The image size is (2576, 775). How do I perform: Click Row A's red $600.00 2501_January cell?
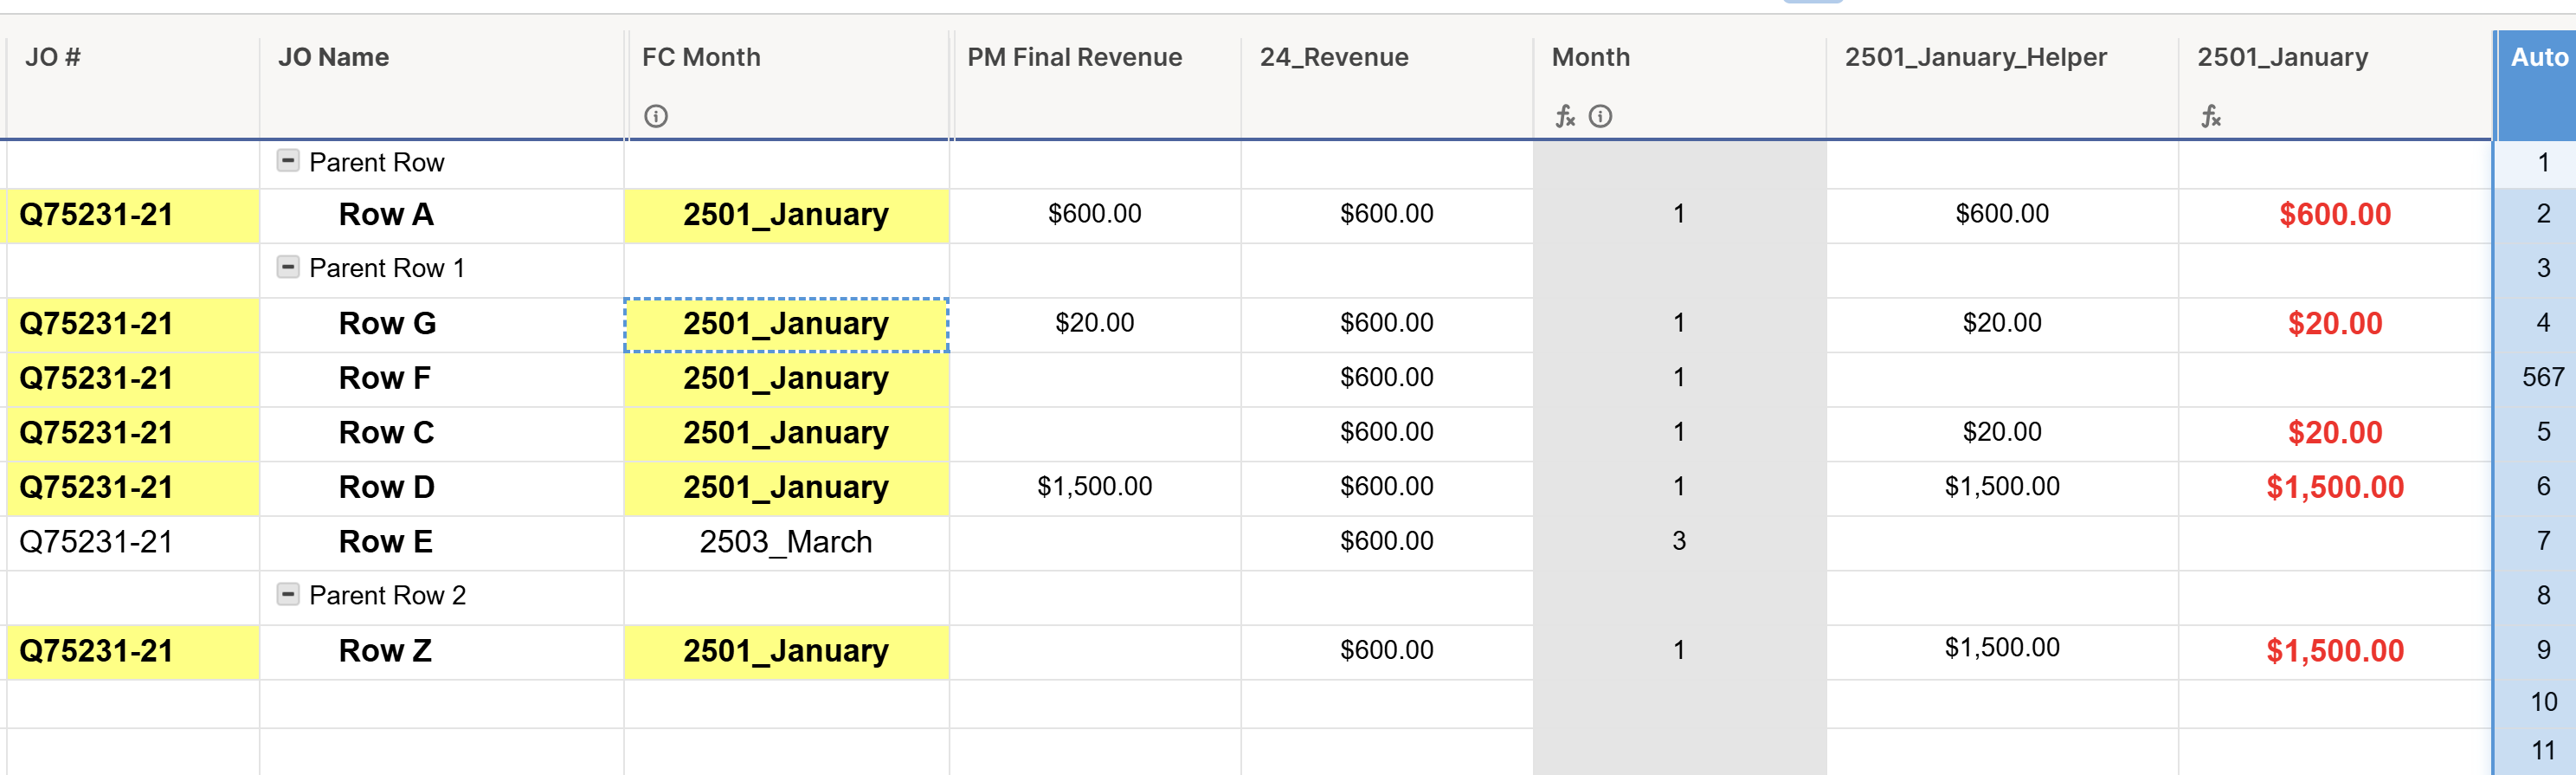point(2335,215)
